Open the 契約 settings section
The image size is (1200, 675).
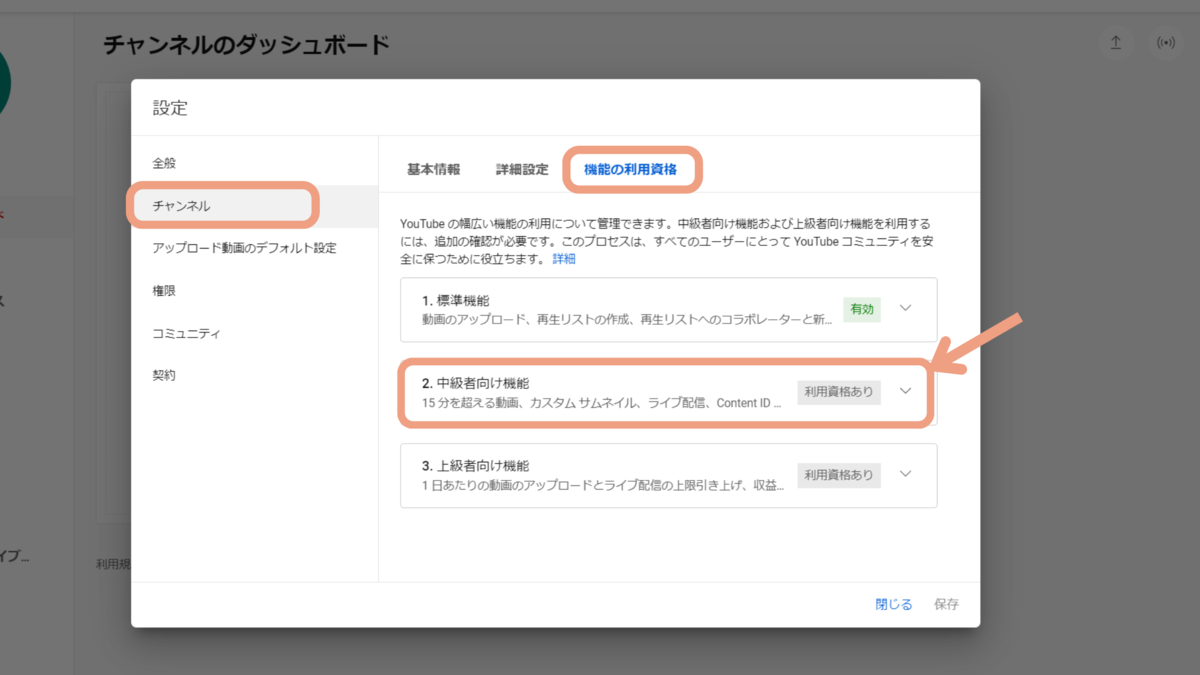255,376
